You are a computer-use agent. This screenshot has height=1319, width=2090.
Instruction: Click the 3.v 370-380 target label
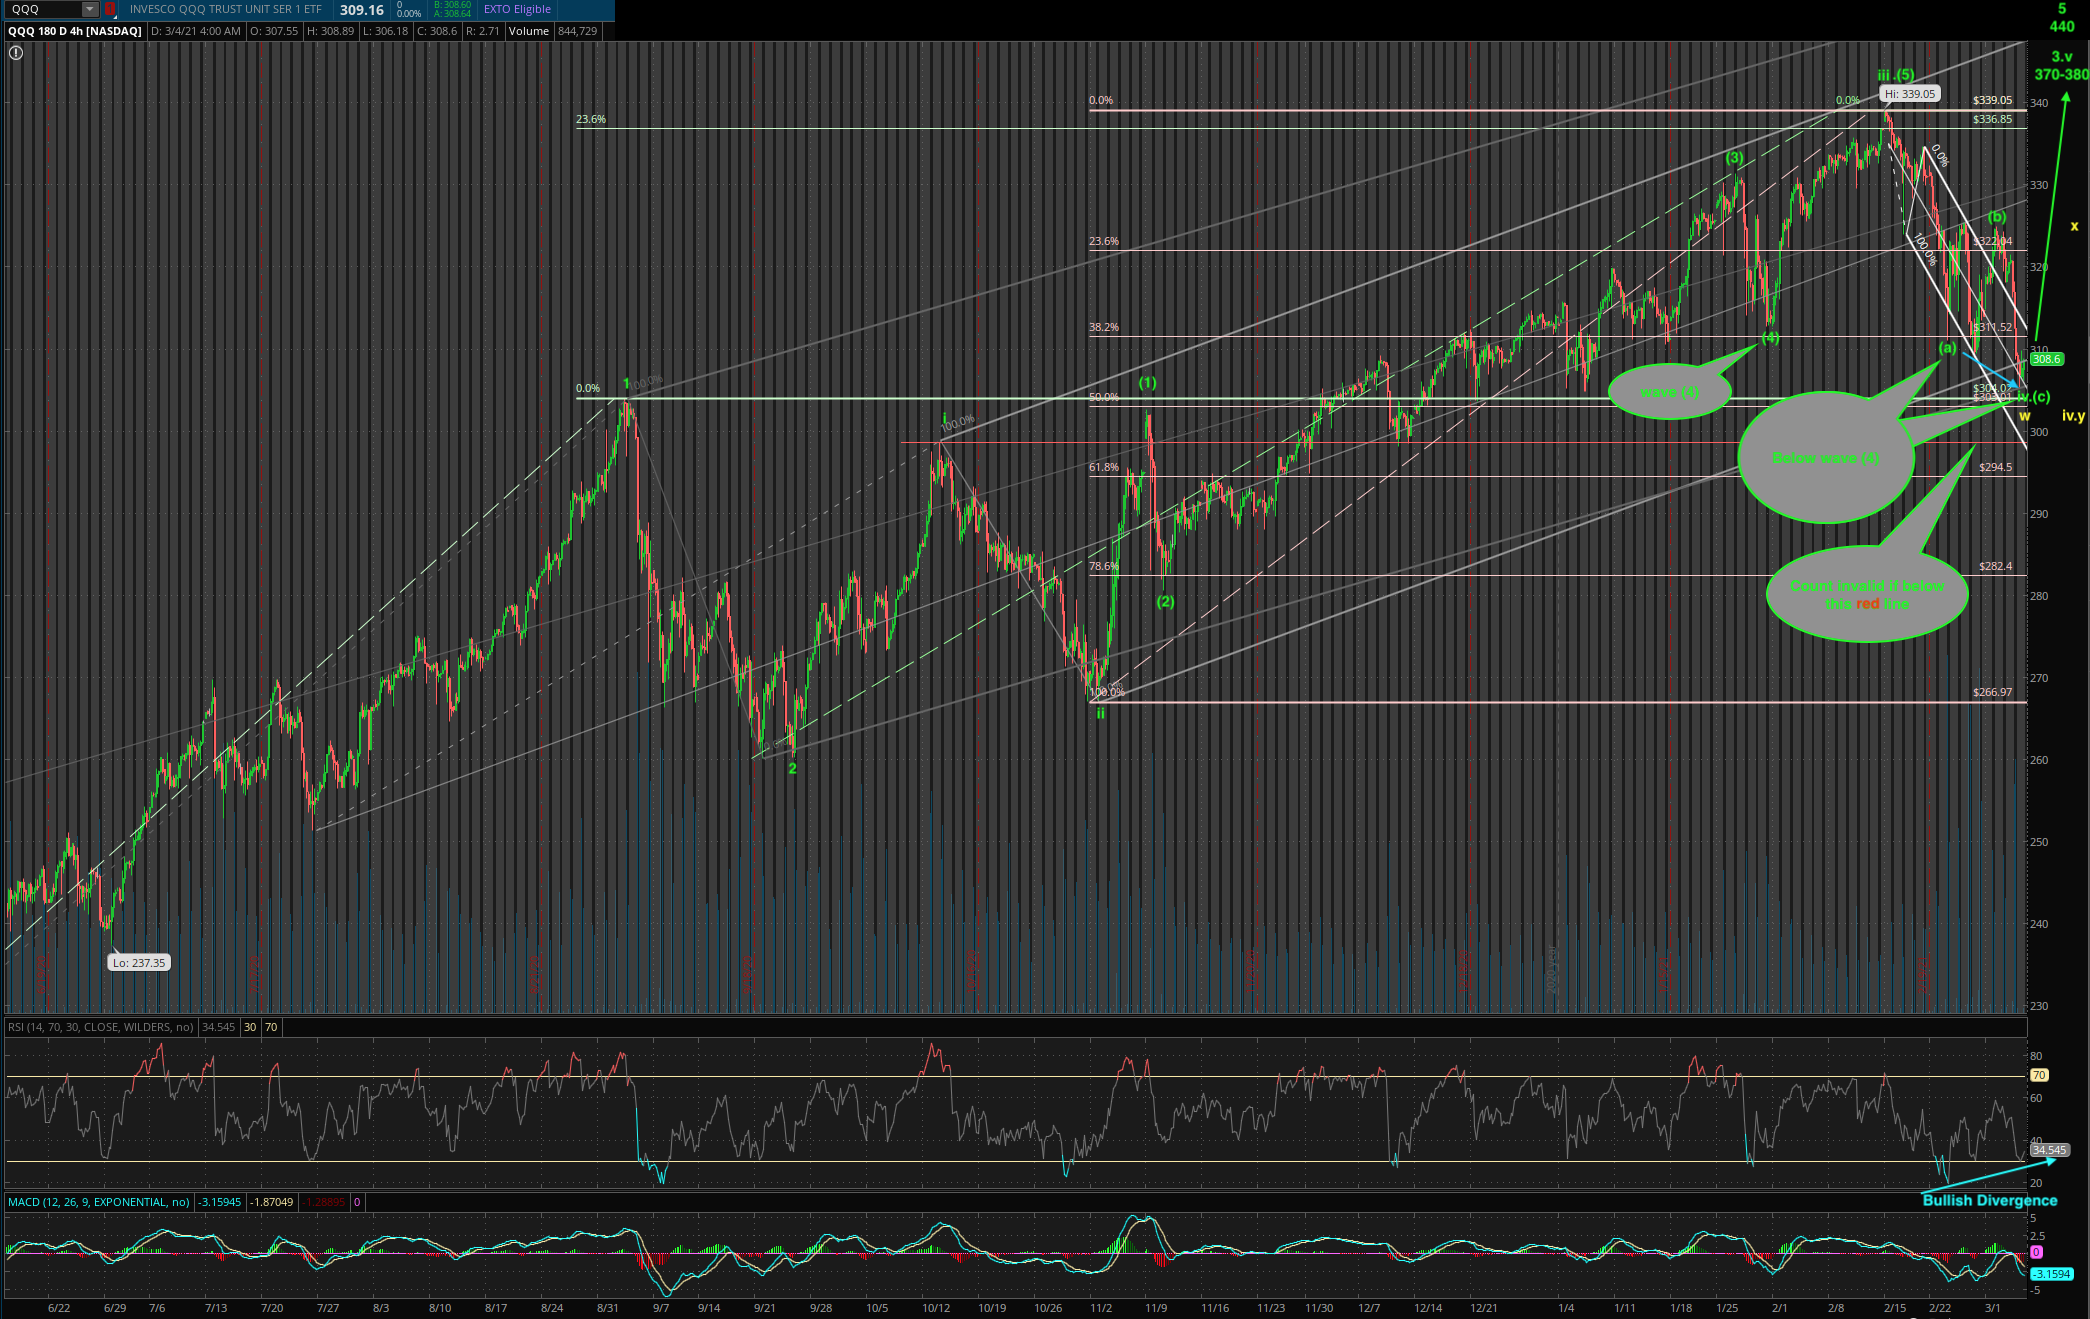coord(2061,66)
